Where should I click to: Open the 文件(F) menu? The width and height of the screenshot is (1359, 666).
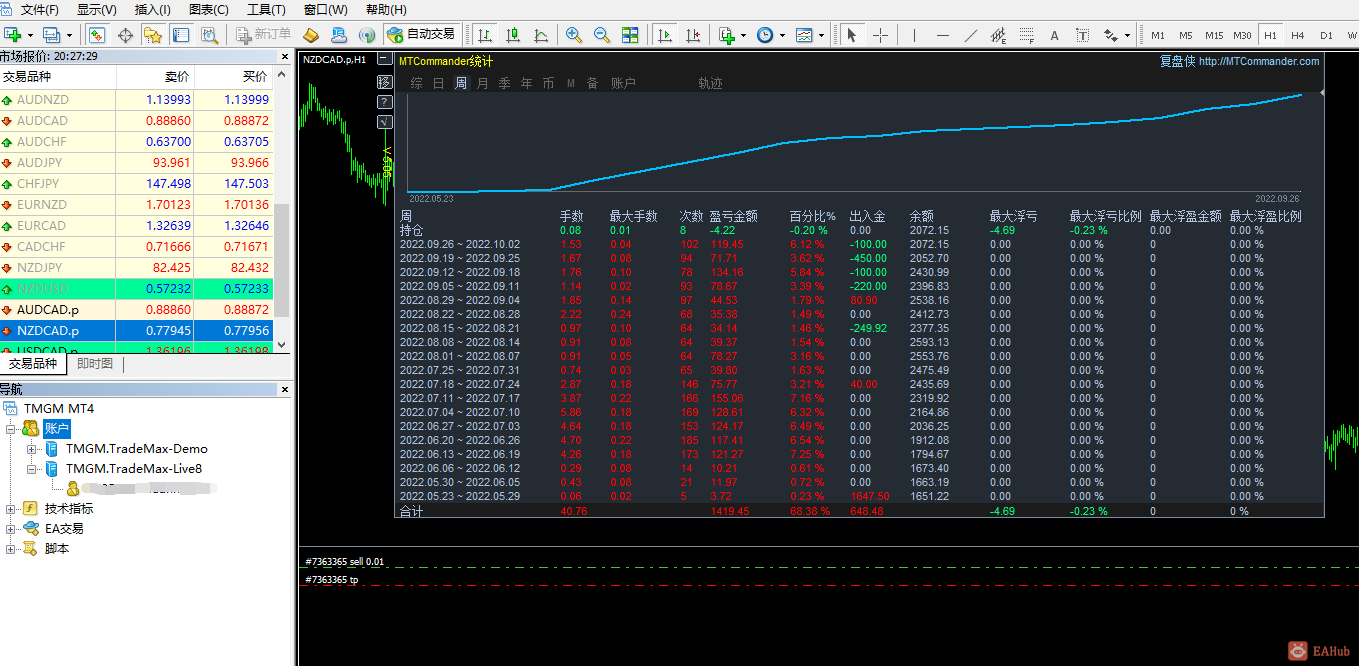tap(40, 10)
